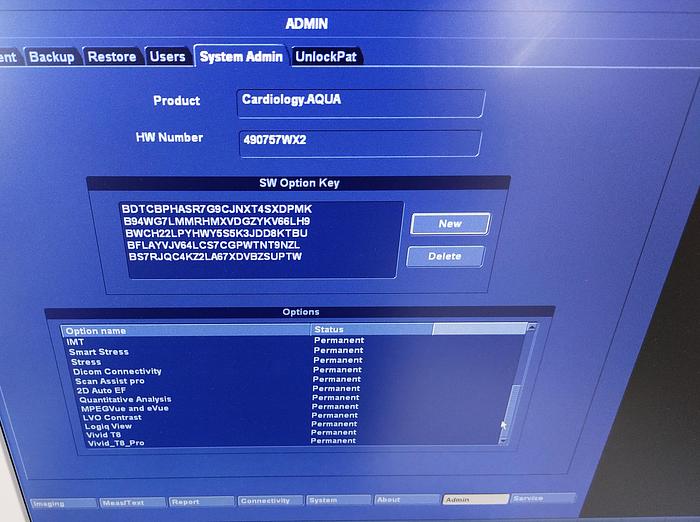
Task: Click the Options list scroll up arrow
Action: click(x=531, y=328)
